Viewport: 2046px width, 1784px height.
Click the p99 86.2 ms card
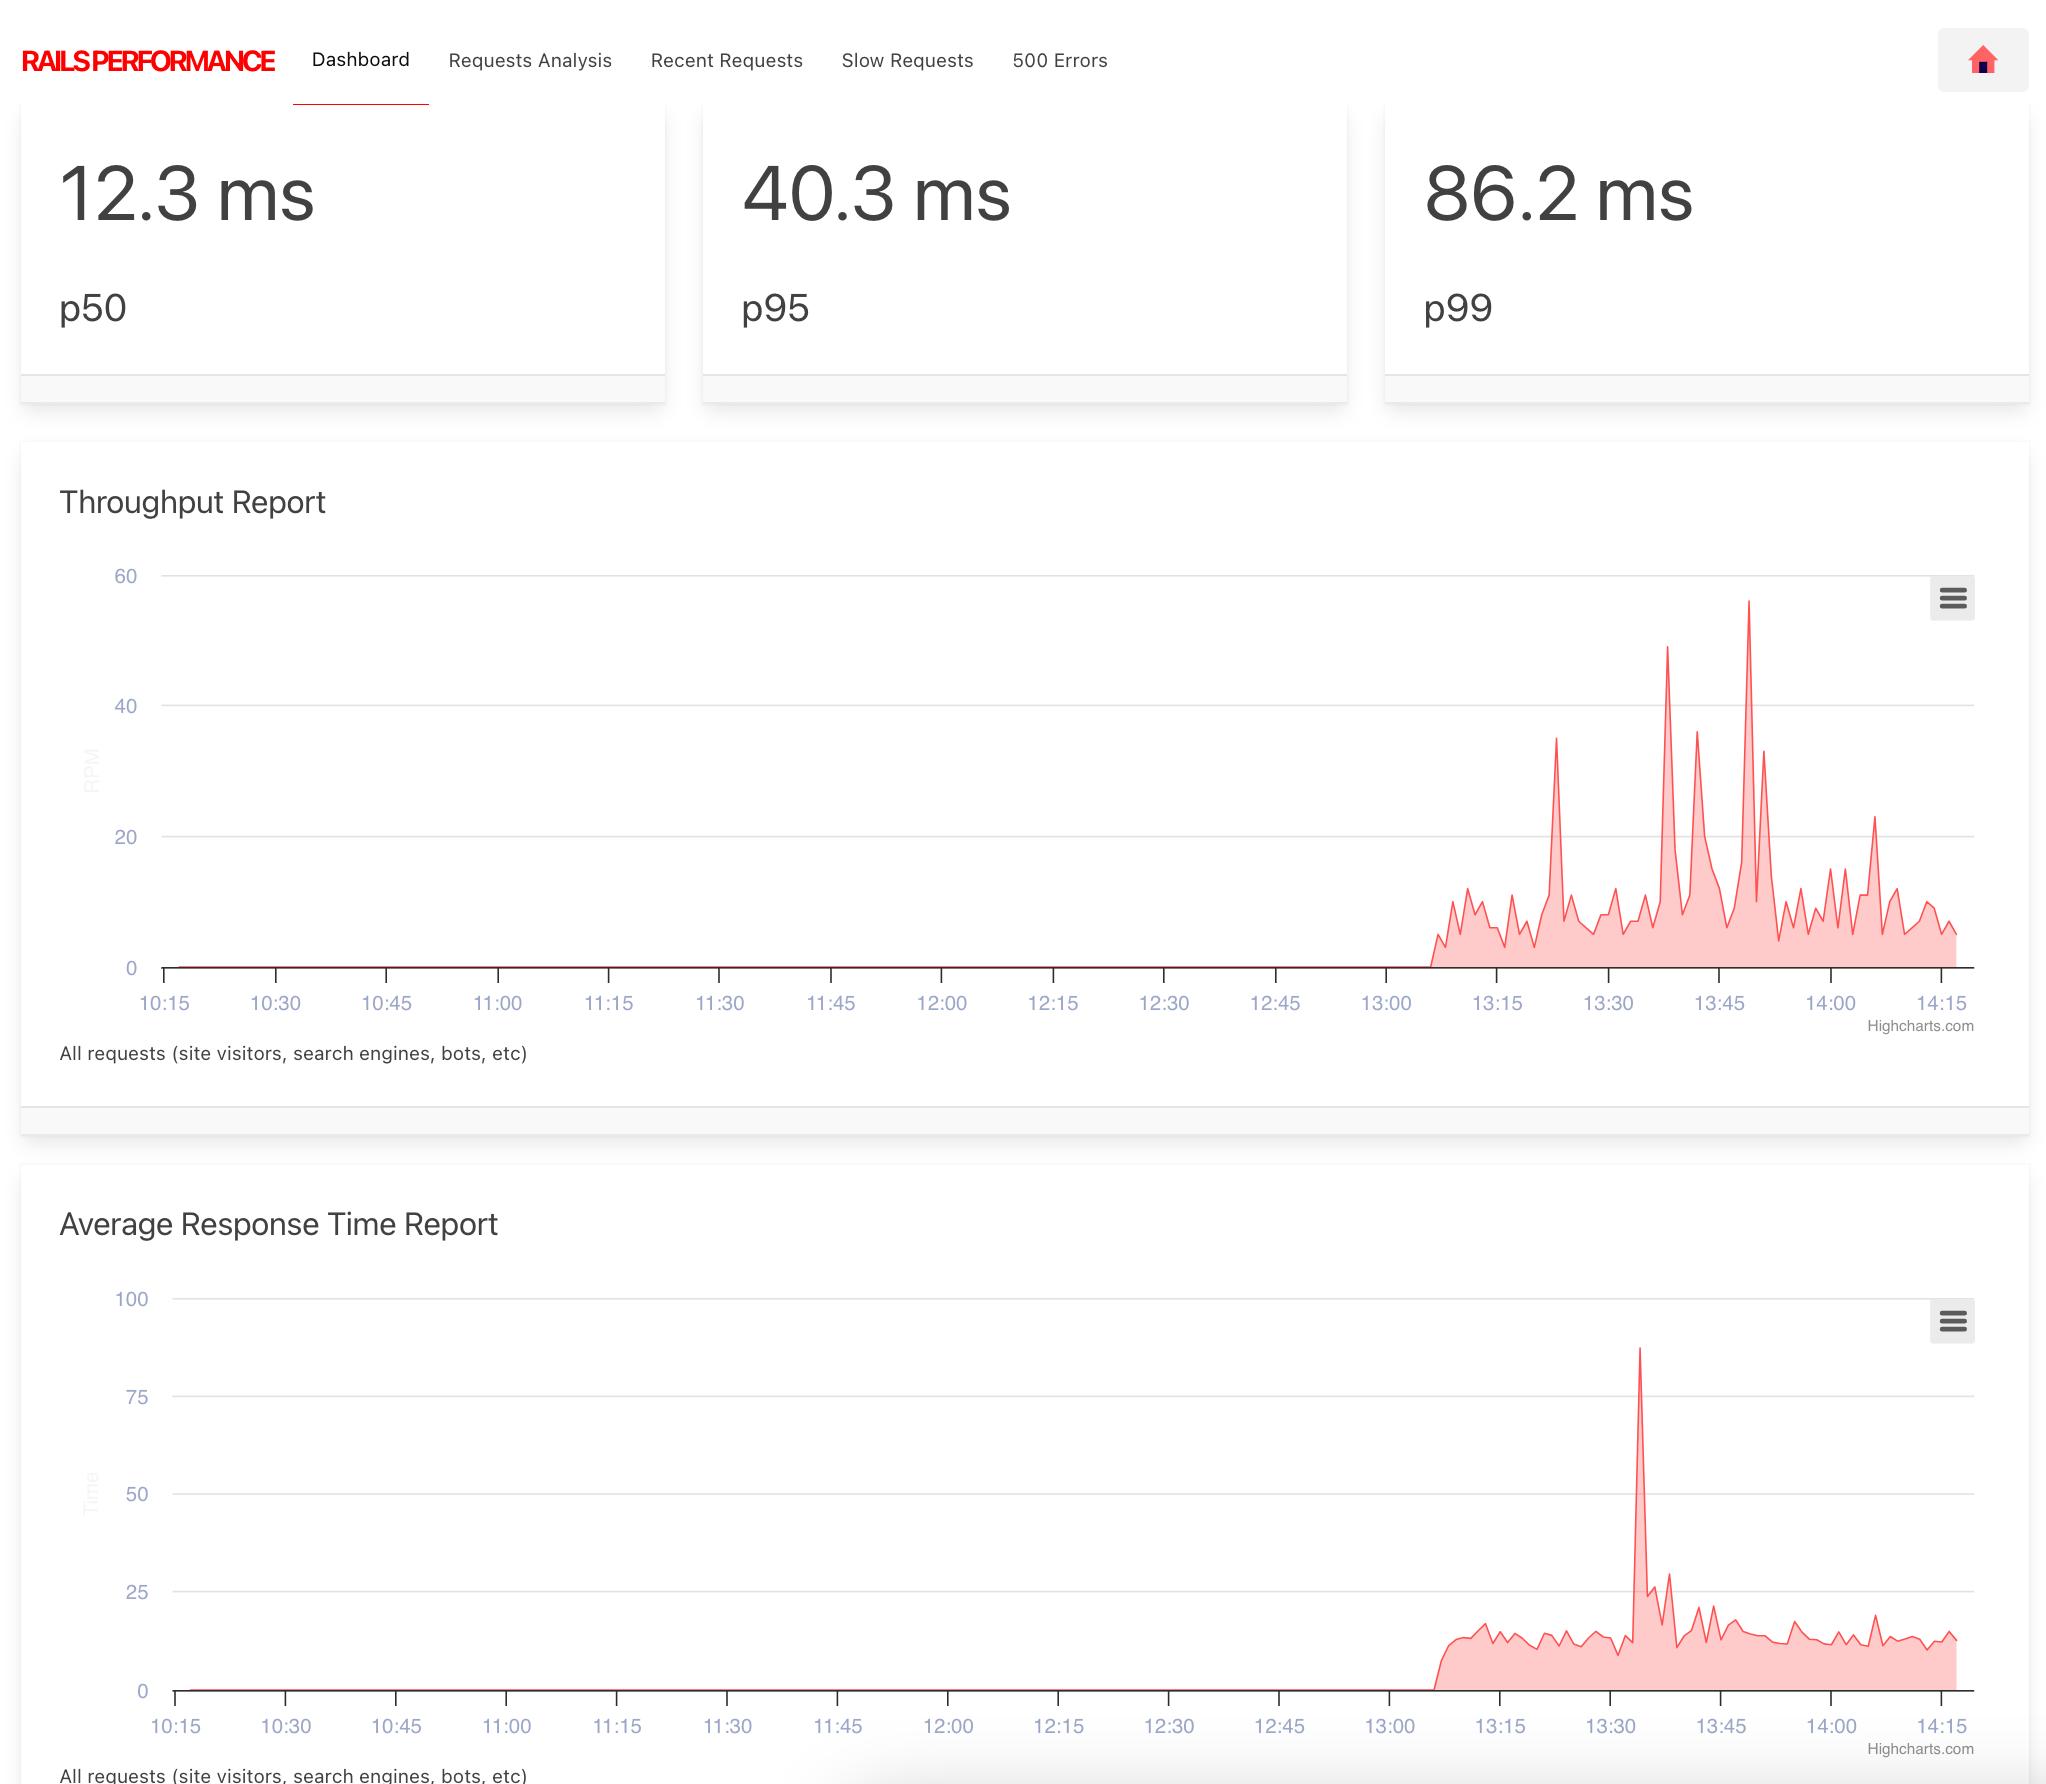[1706, 240]
